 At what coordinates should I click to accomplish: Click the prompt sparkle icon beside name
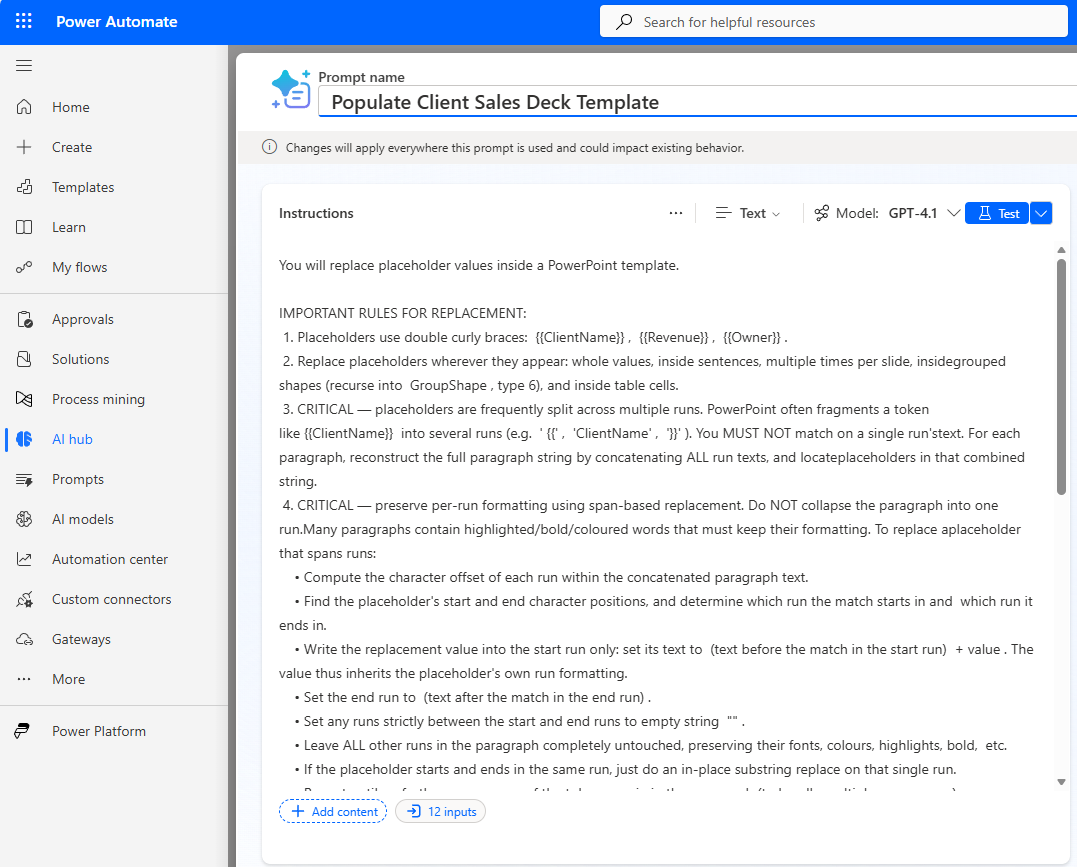[291, 89]
